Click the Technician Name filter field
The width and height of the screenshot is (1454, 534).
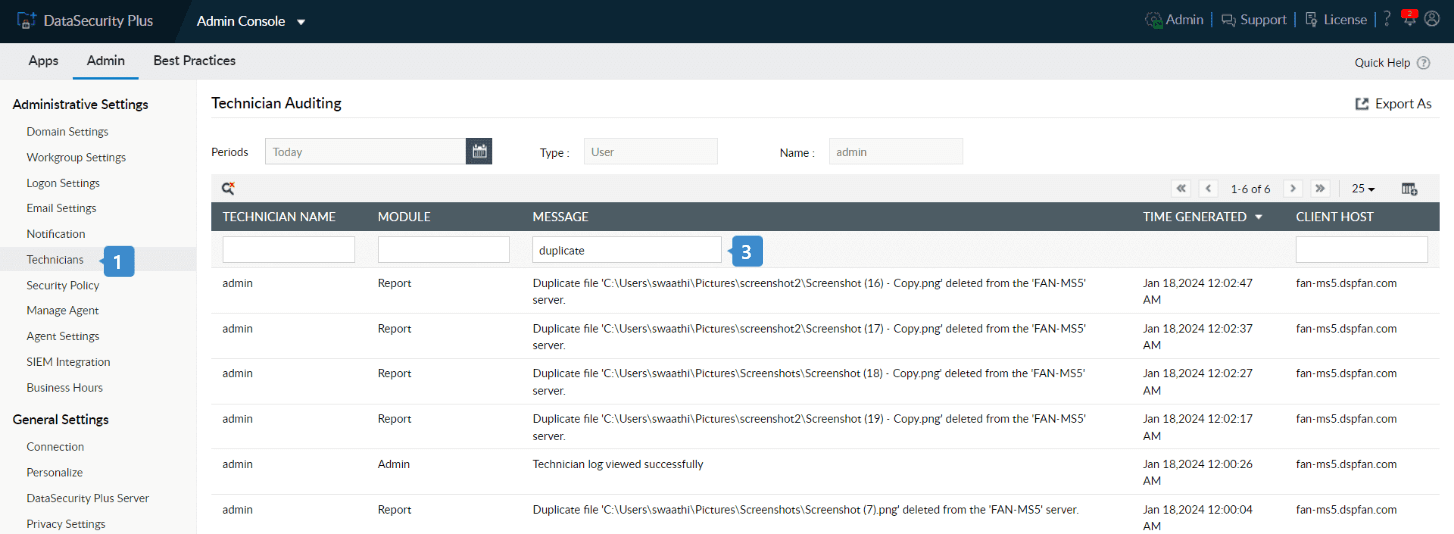289,250
